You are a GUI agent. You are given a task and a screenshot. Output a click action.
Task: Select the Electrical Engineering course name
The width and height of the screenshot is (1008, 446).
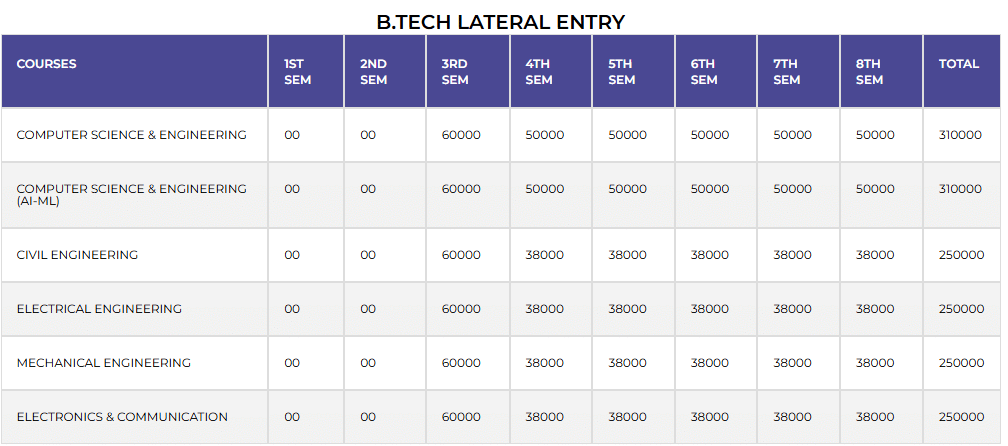[x=99, y=309]
